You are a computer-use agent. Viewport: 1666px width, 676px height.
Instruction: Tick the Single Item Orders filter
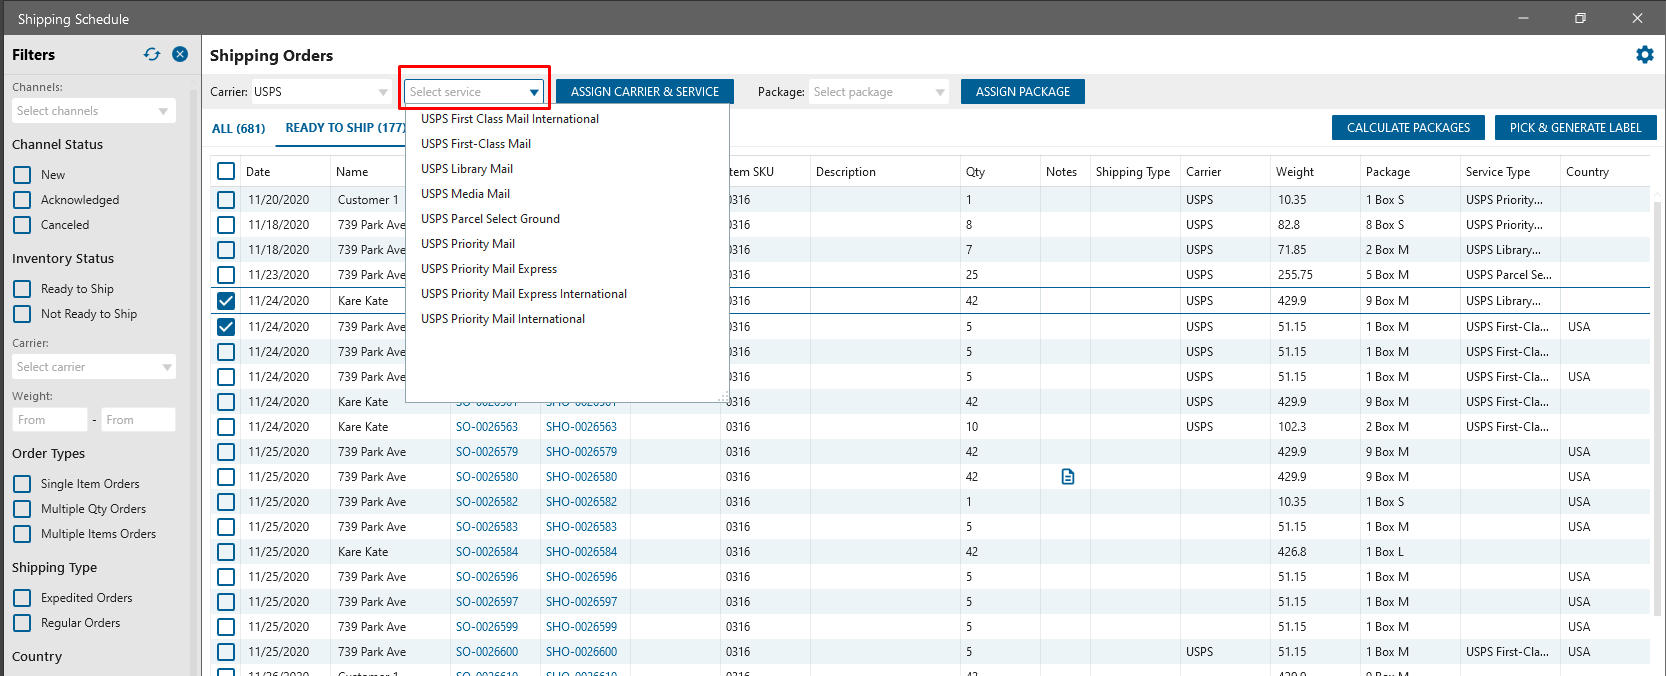[22, 484]
